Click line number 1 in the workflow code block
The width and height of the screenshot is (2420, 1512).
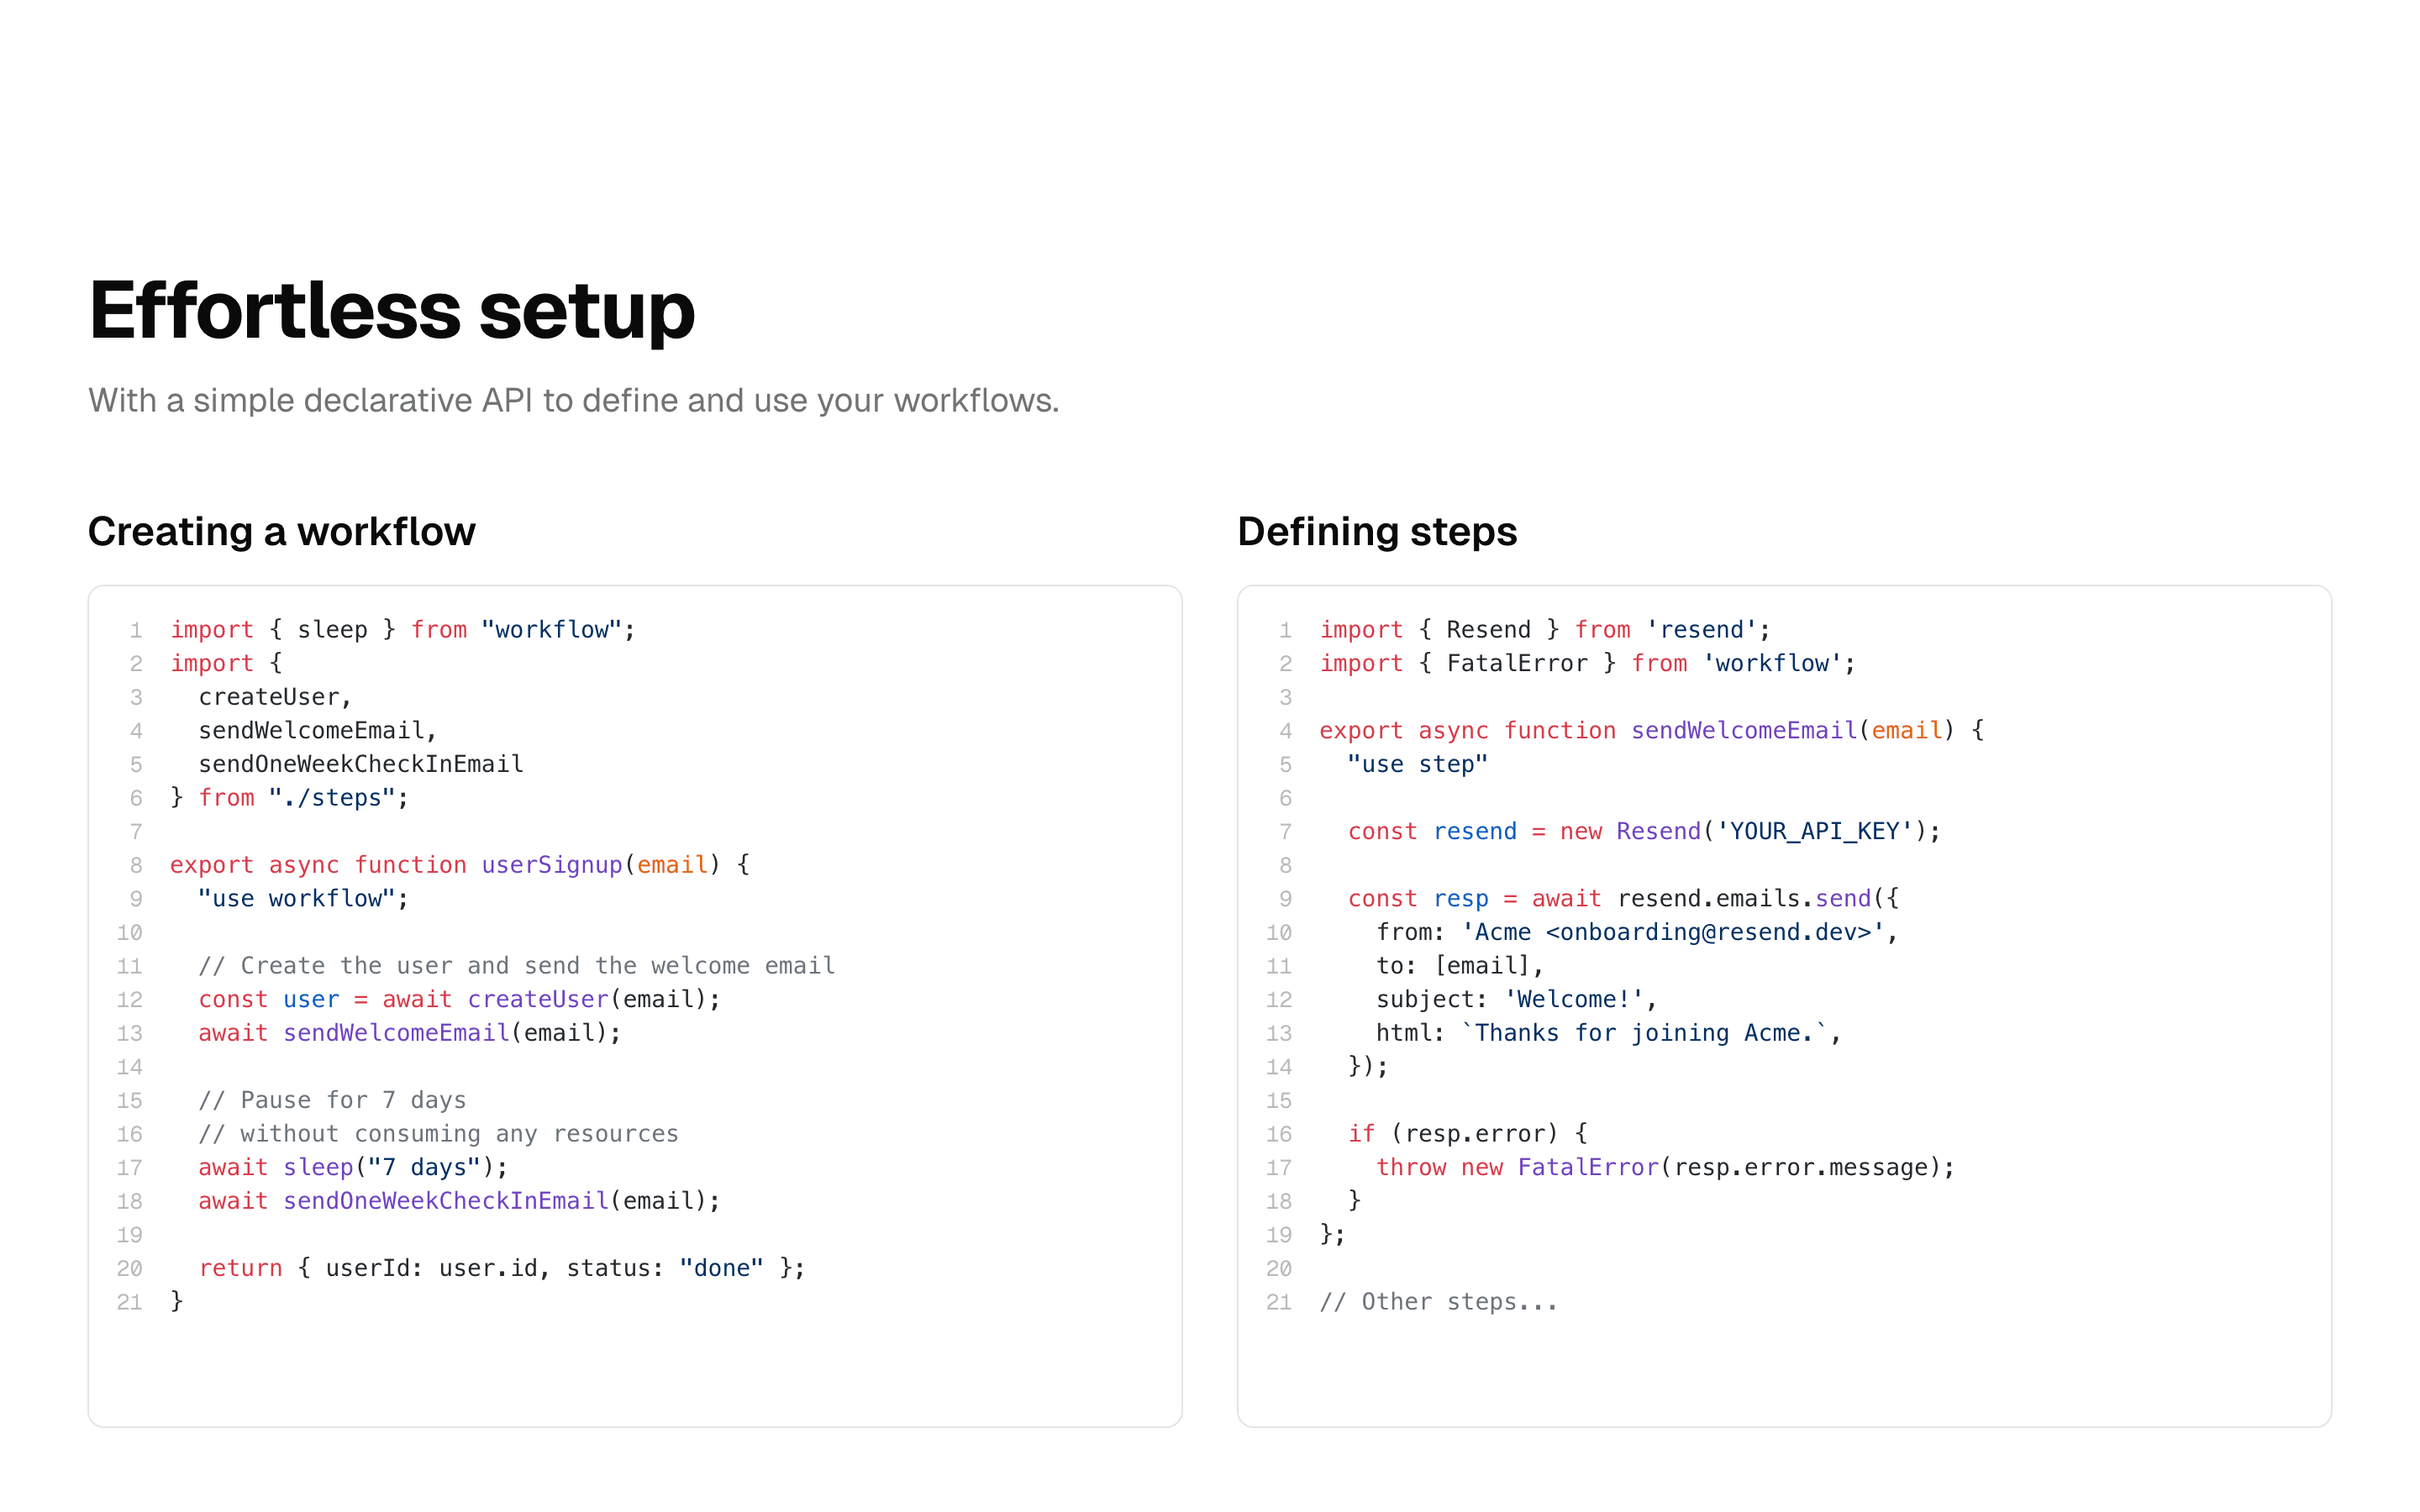coord(136,629)
